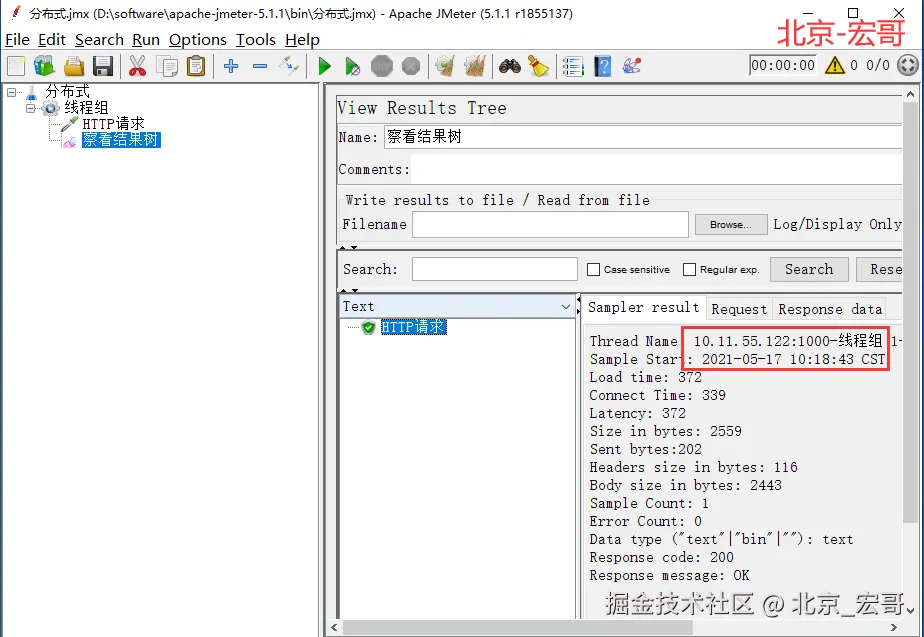Screen dimensions: 924x637
Task: Click the Cut scissors icon
Action: [137, 66]
